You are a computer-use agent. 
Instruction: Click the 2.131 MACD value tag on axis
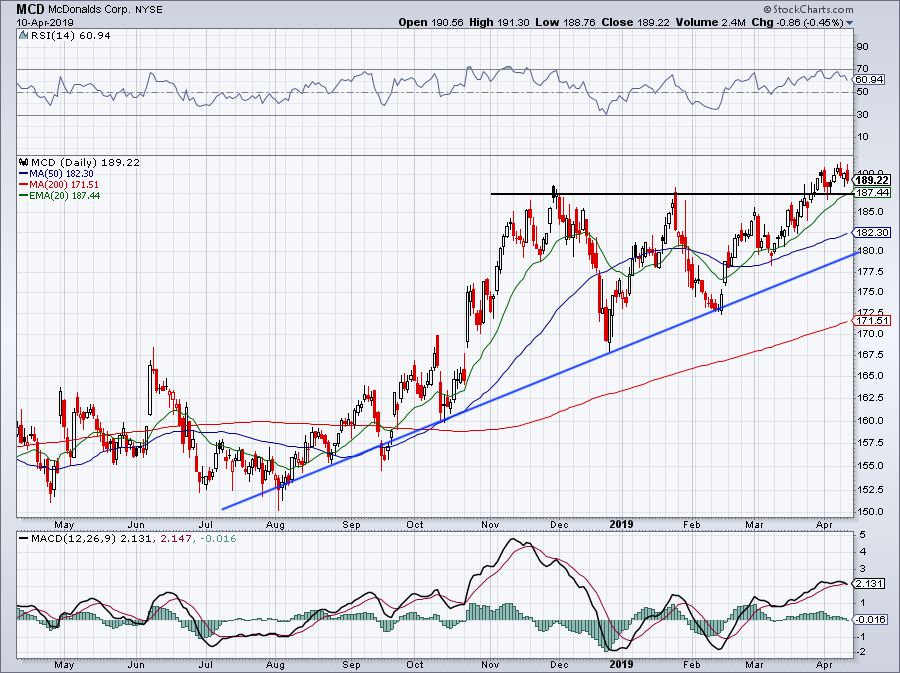click(x=868, y=584)
